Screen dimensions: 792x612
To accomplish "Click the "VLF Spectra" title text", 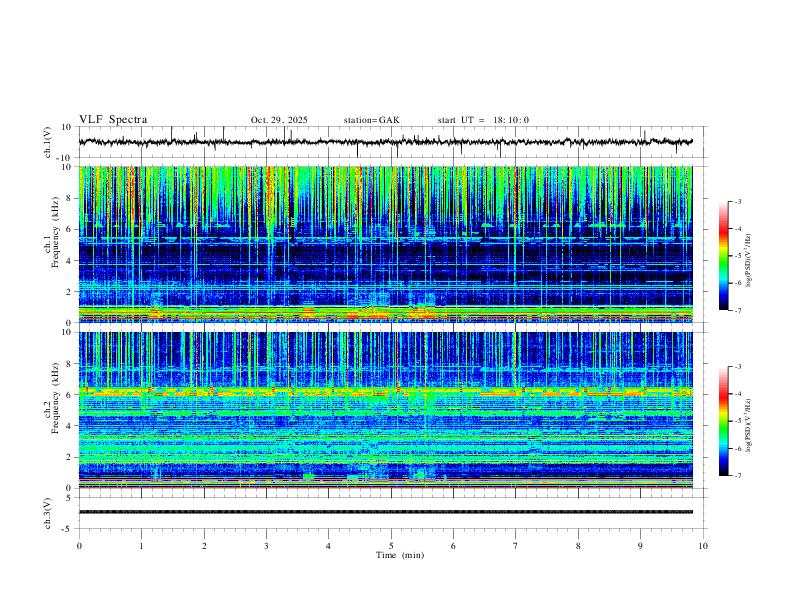I will (x=113, y=120).
